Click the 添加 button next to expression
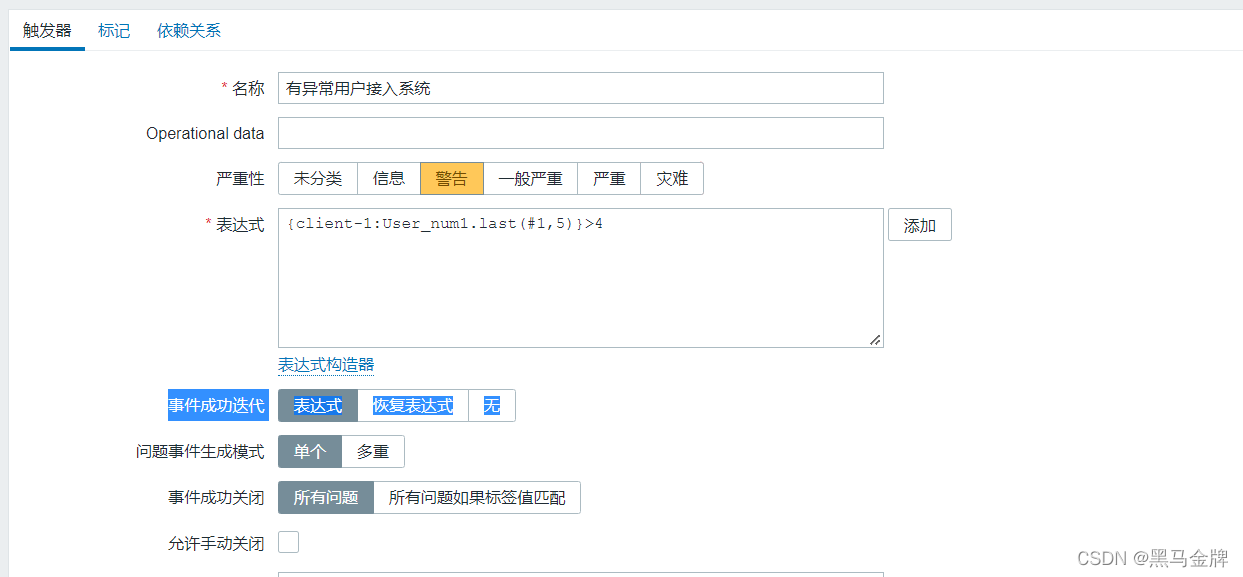 click(x=920, y=225)
